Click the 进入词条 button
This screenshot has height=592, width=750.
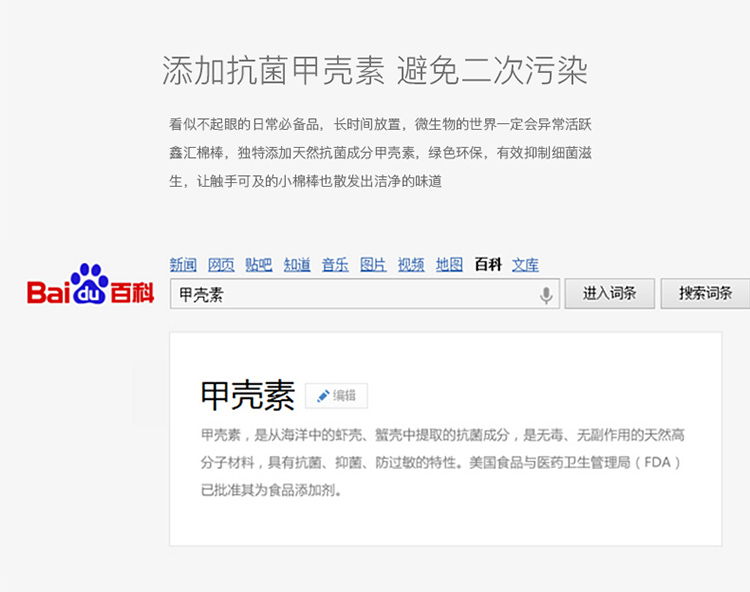609,293
